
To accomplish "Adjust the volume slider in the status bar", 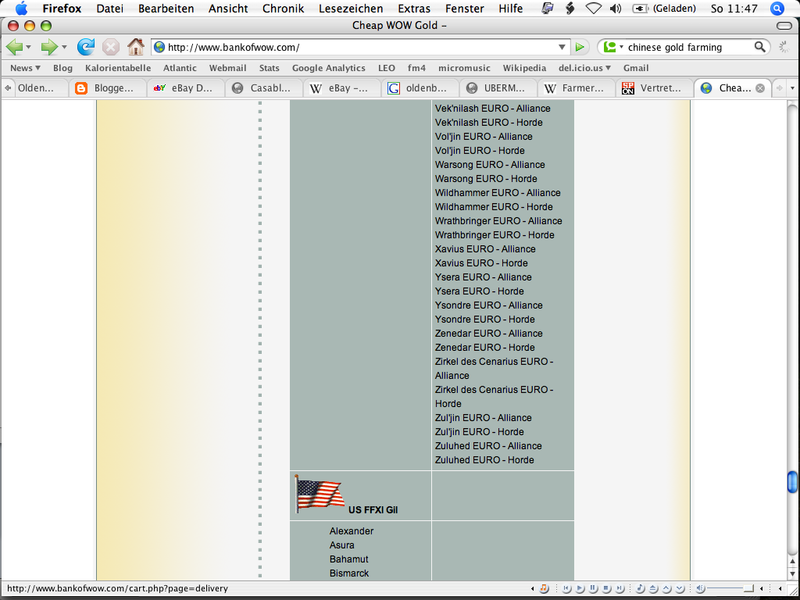I will tap(731, 589).
